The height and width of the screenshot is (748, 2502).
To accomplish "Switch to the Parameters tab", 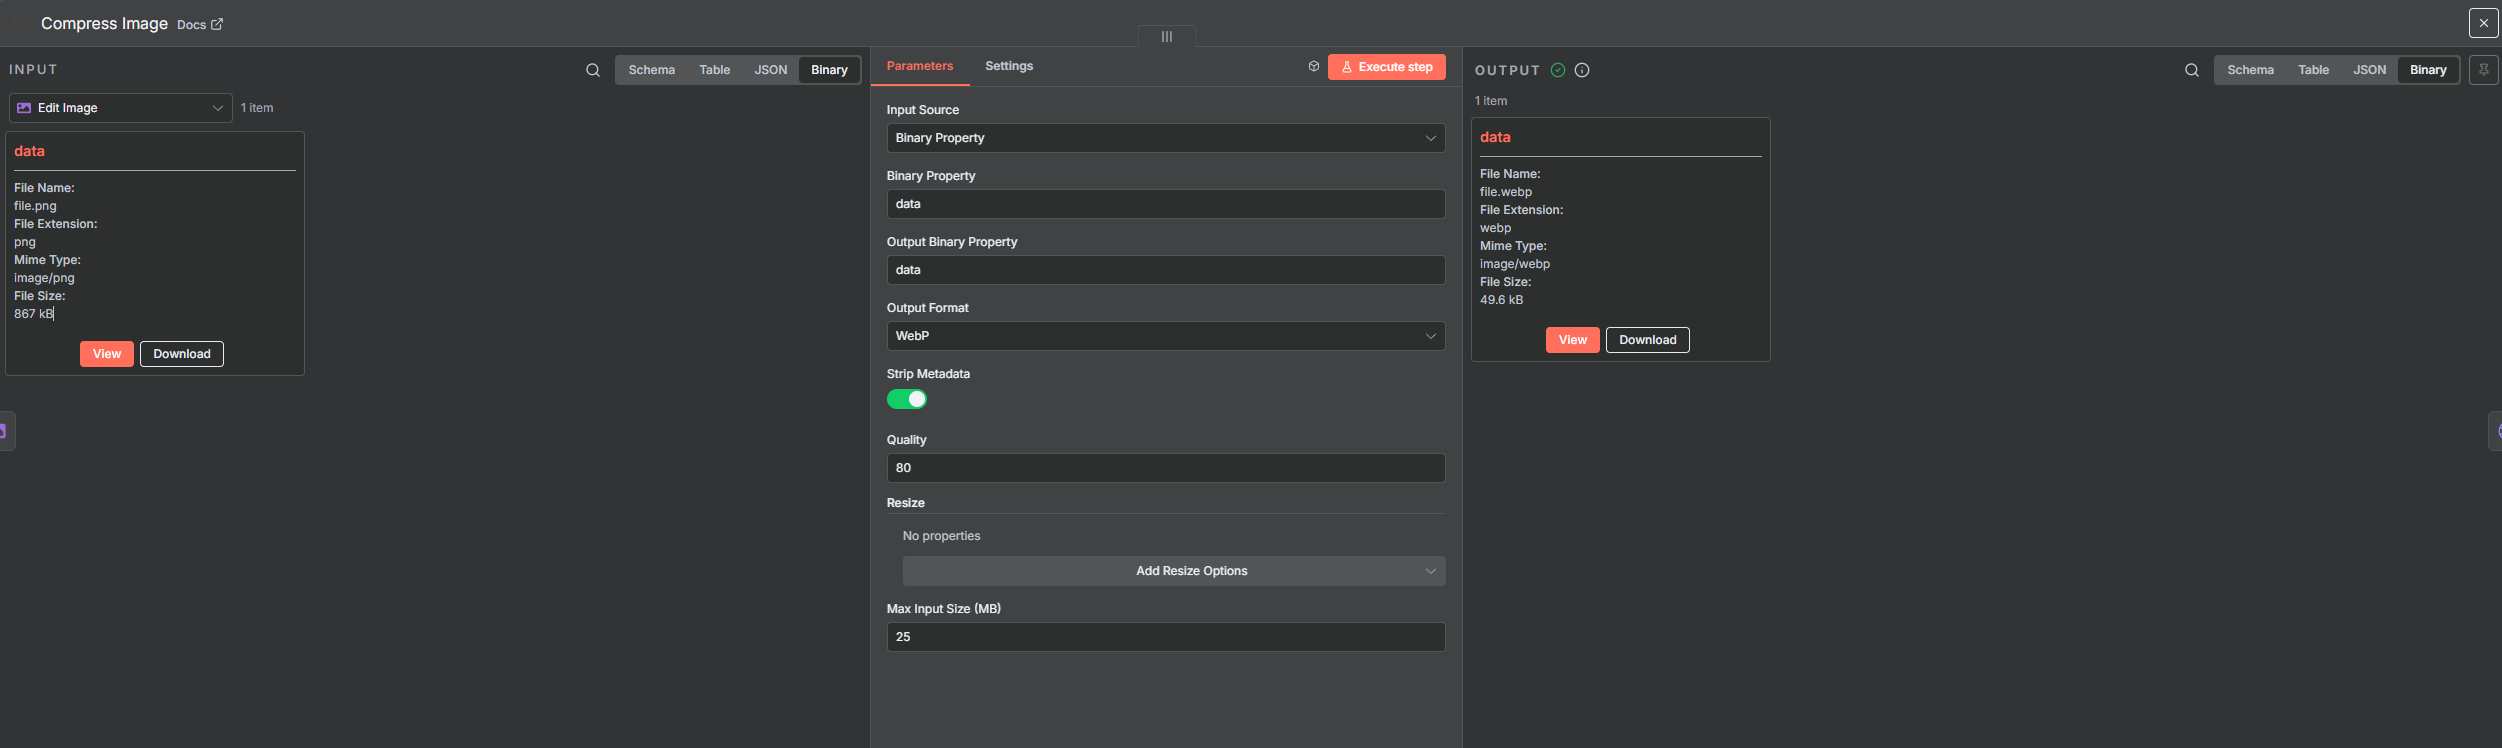I will (x=920, y=66).
